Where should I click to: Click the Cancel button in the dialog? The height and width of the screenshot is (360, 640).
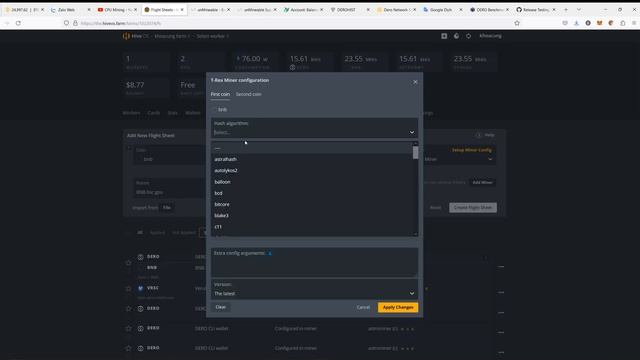[363, 307]
